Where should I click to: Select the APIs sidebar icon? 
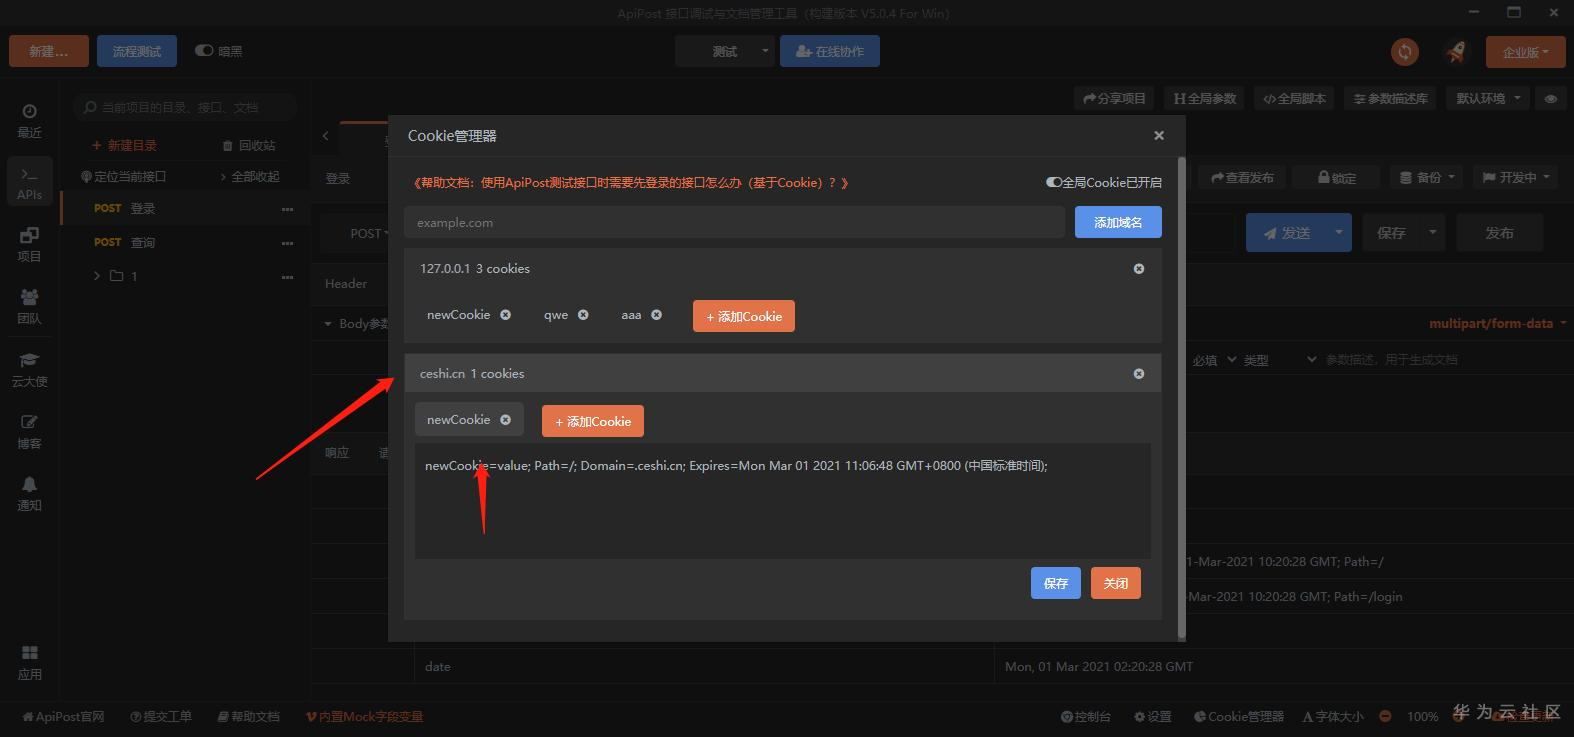pos(29,182)
